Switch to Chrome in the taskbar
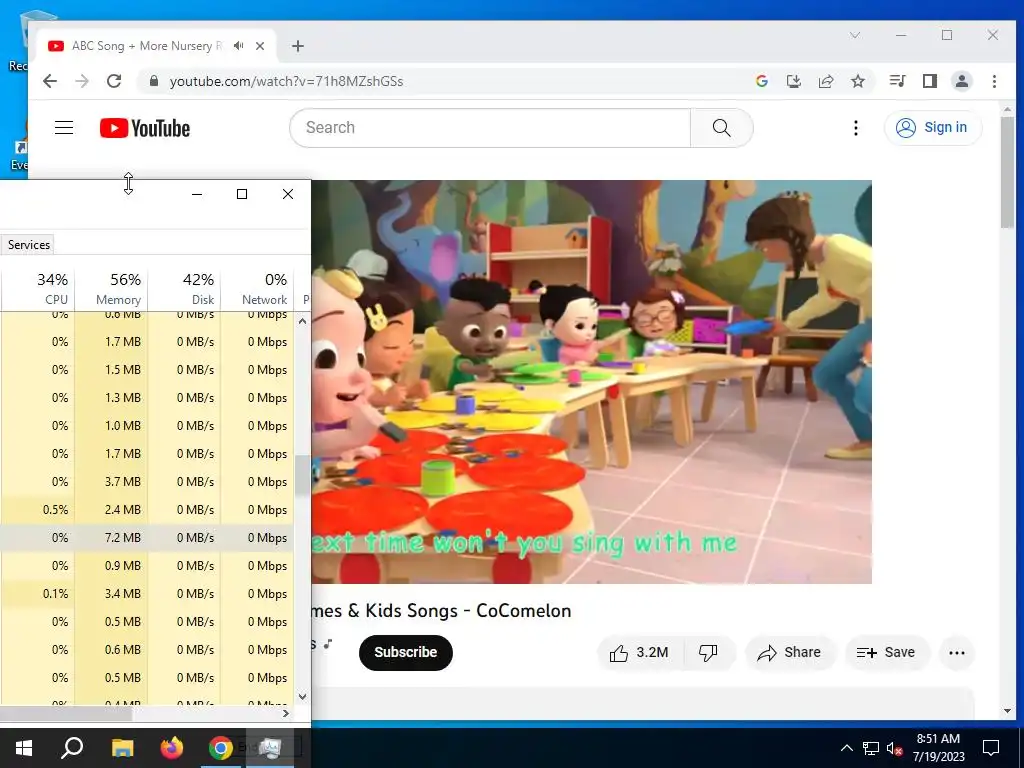This screenshot has width=1024, height=768. coord(221,748)
